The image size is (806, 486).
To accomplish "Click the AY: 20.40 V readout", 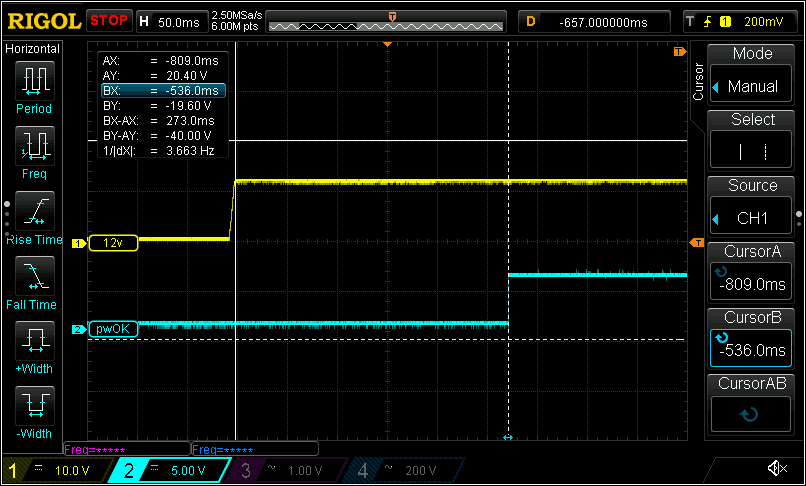I will (x=155, y=76).
